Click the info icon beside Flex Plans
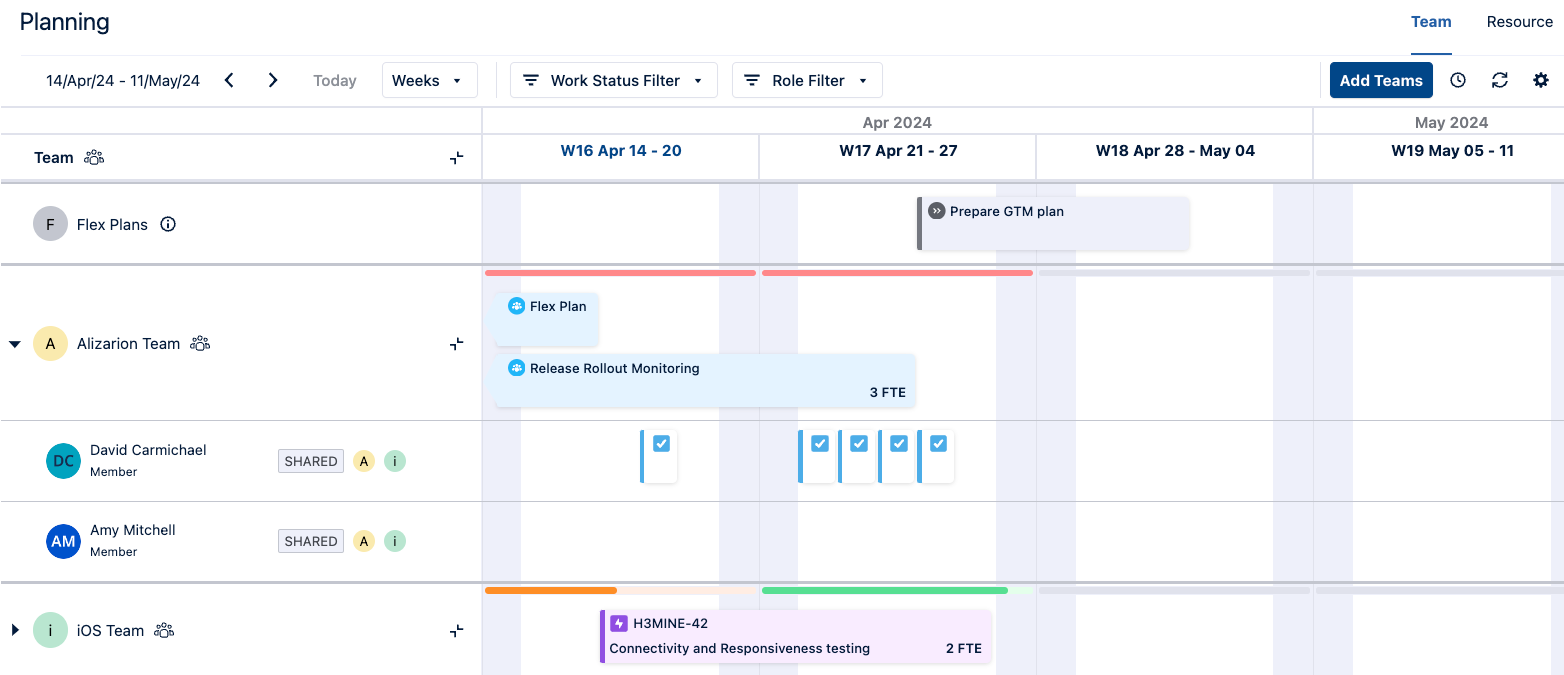The image size is (1564, 675). point(168,224)
